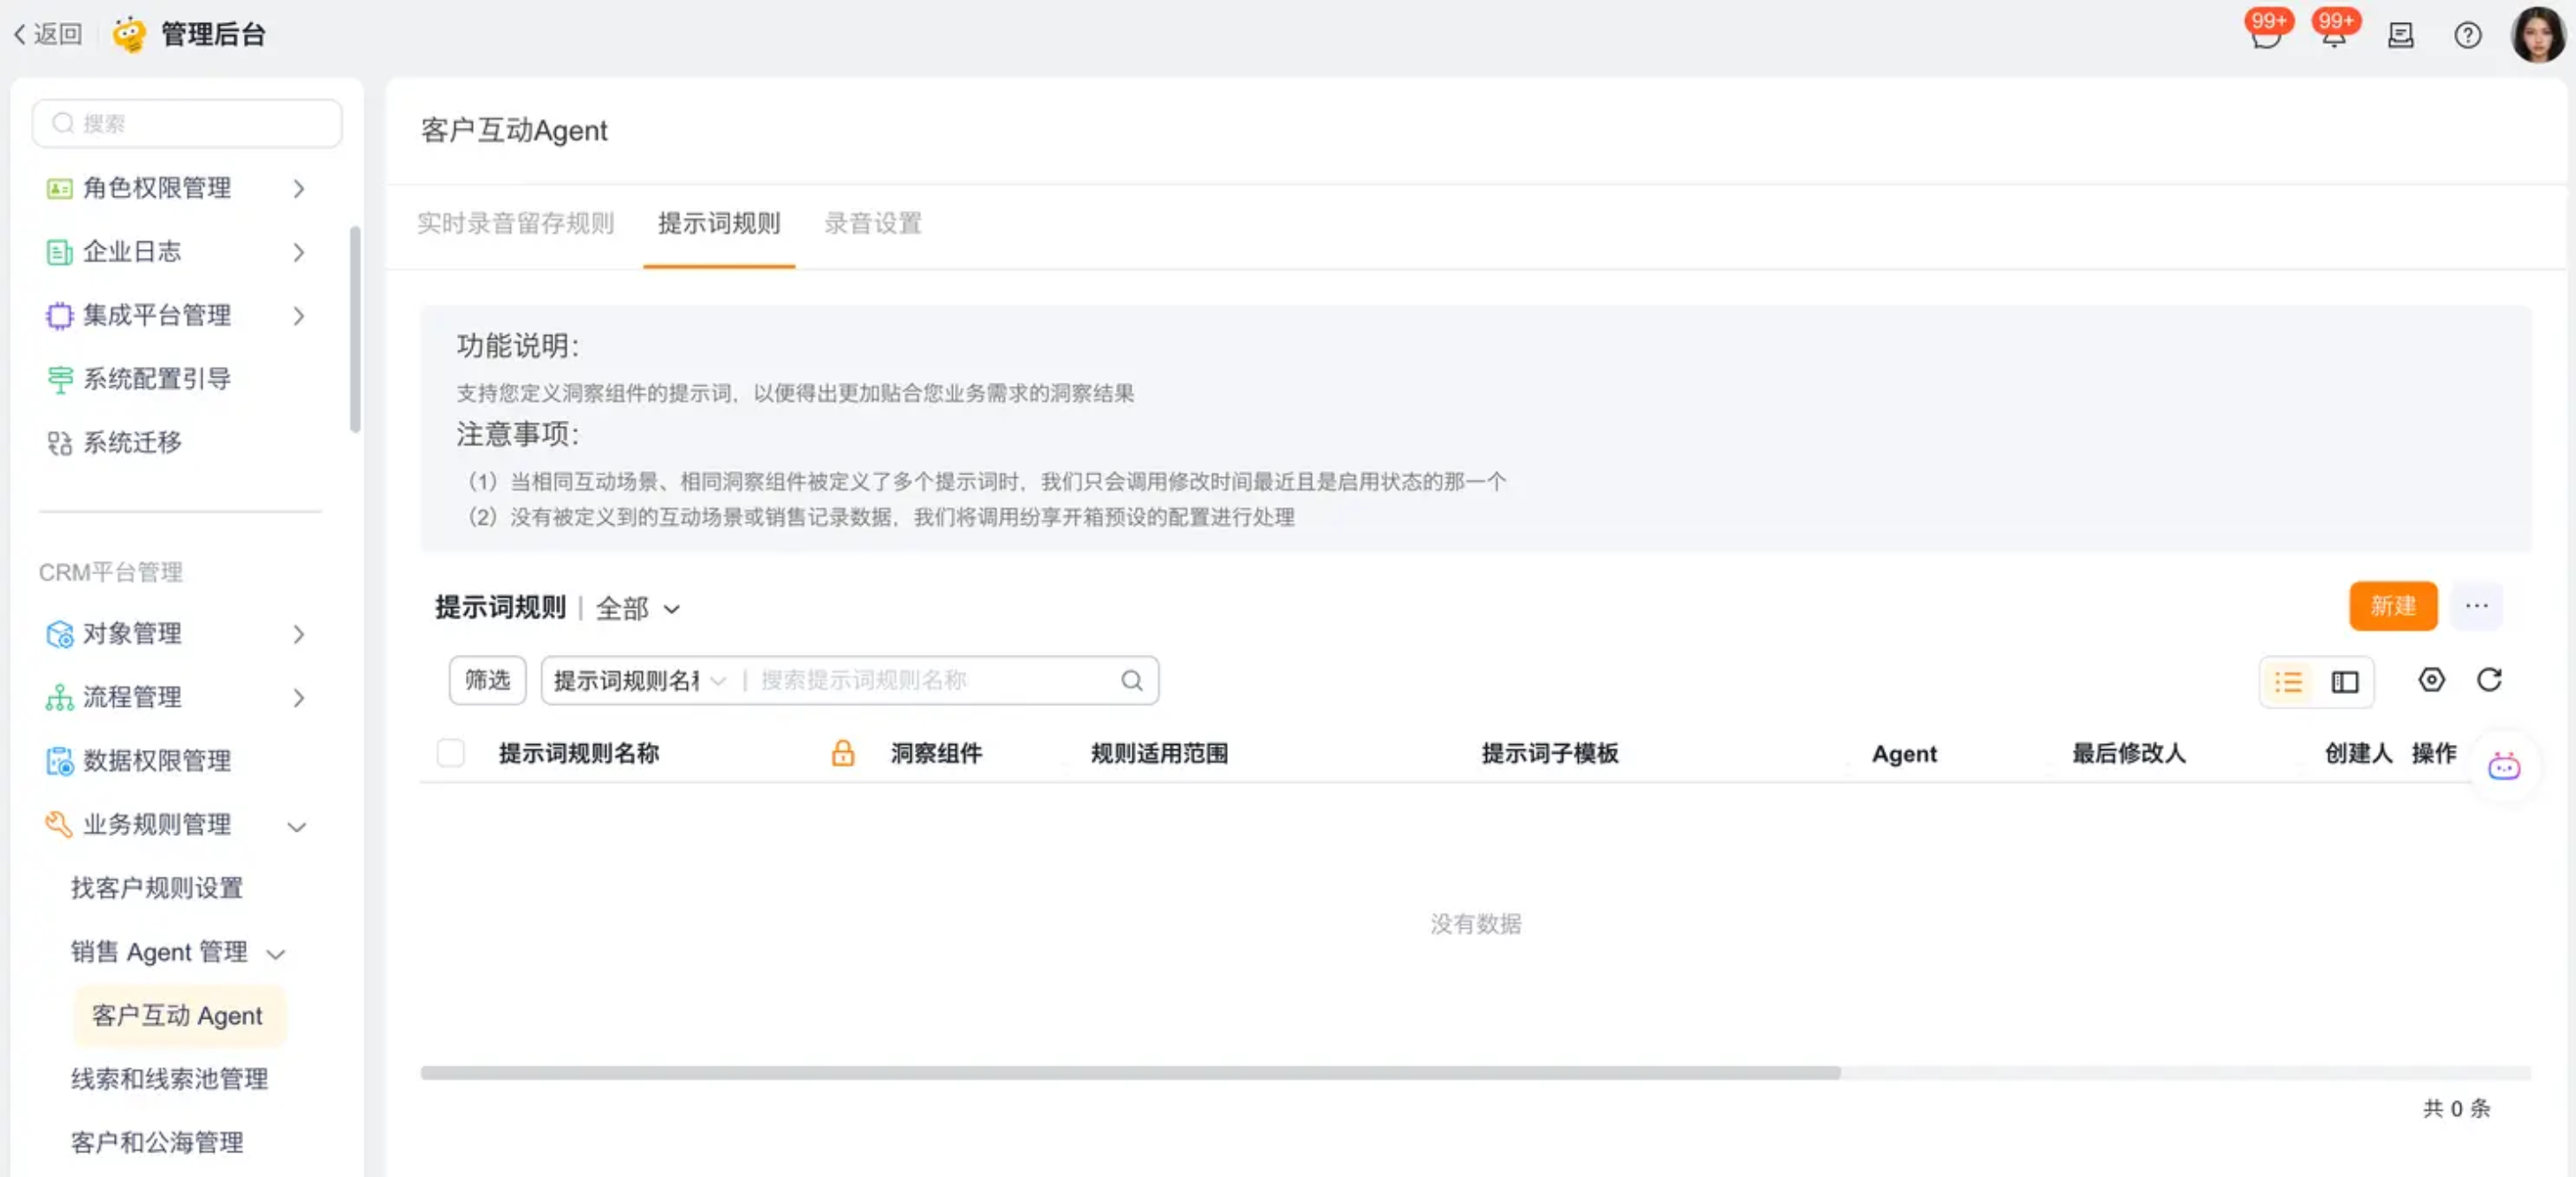The height and width of the screenshot is (1177, 2576).
Task: Open the floating AI assistant robot icon
Action: 2503,767
